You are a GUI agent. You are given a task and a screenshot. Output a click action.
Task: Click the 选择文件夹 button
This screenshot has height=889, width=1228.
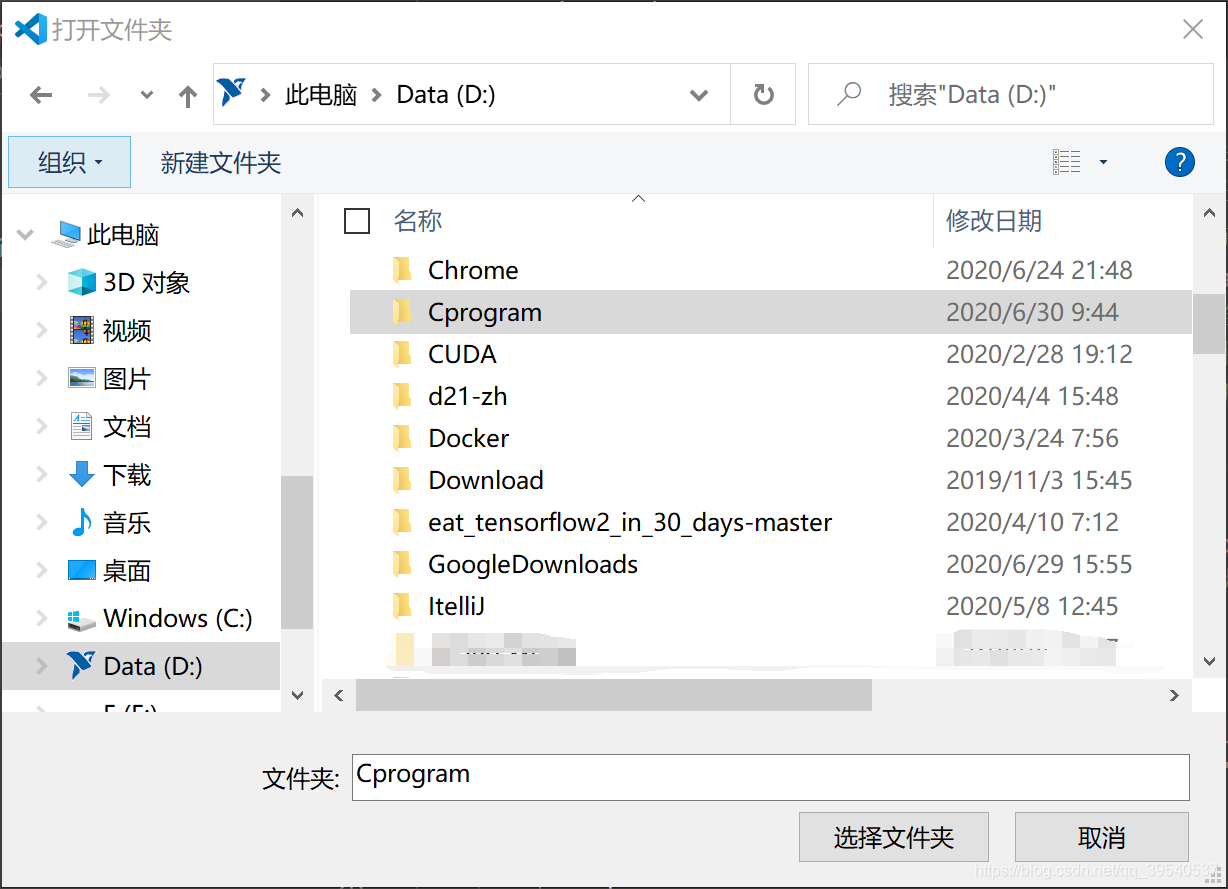[893, 837]
